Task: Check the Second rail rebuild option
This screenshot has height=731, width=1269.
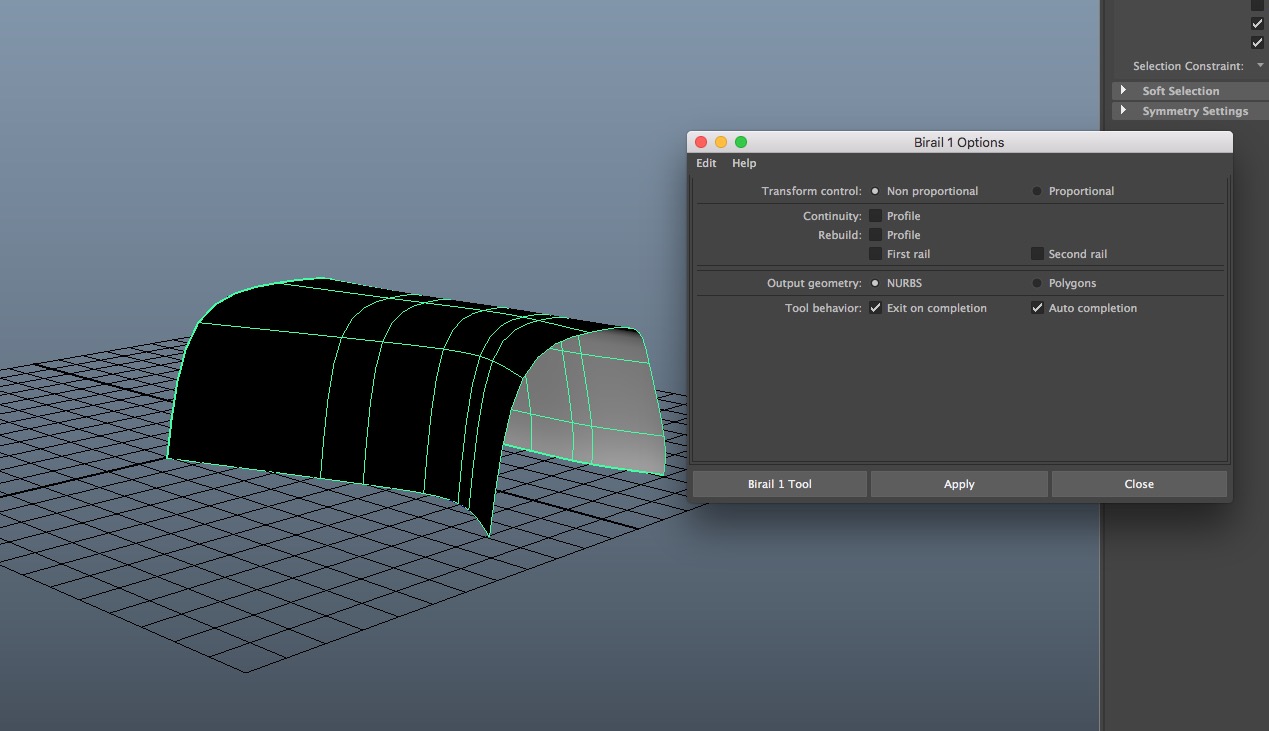Action: (x=1038, y=254)
